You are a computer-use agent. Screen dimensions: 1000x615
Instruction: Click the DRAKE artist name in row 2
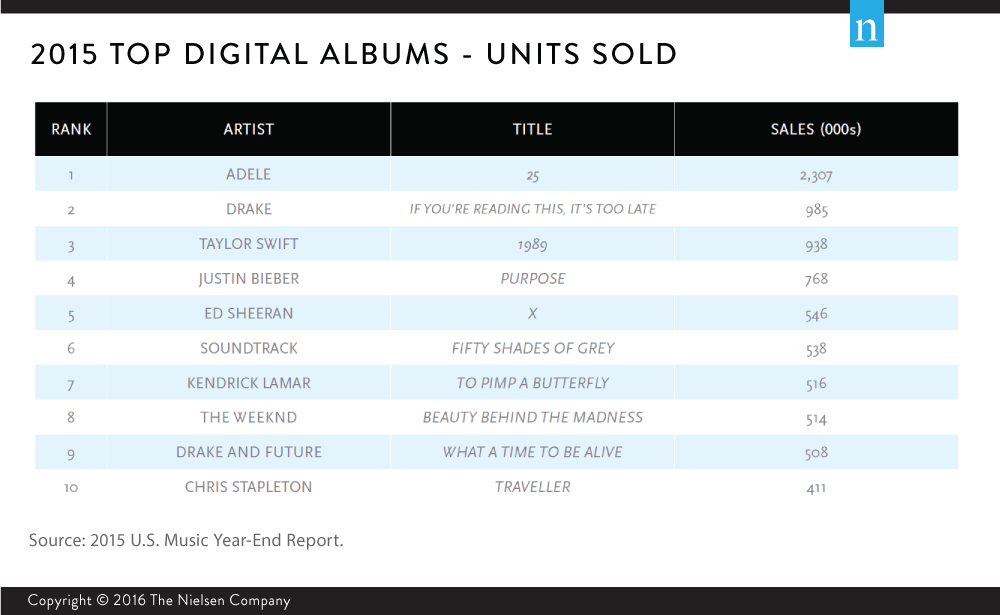tap(249, 209)
